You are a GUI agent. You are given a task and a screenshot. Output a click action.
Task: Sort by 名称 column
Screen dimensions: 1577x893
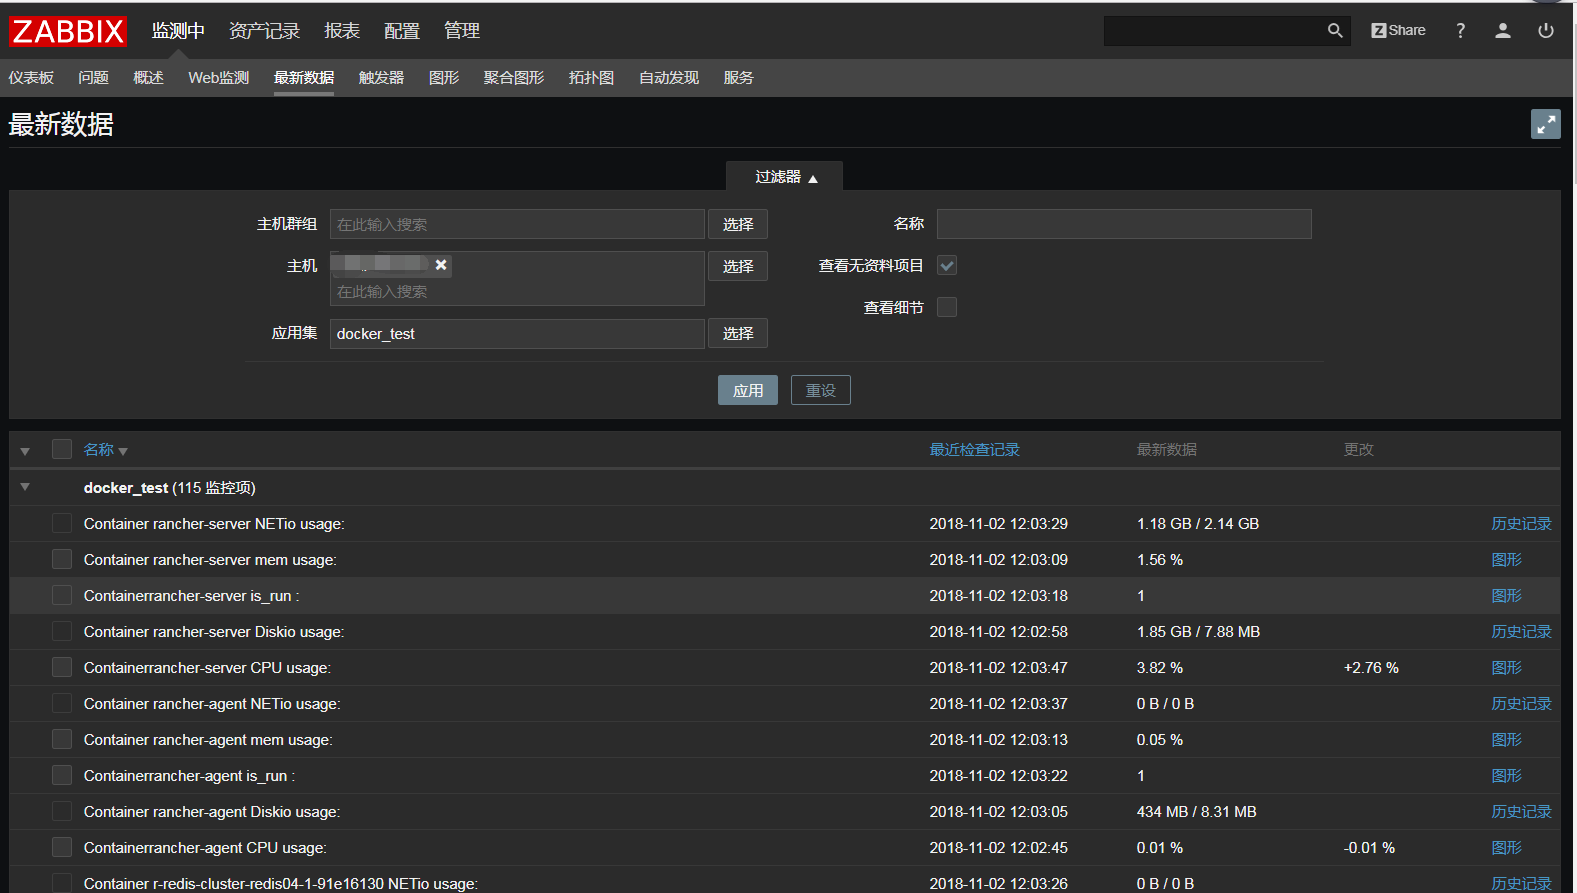[105, 450]
